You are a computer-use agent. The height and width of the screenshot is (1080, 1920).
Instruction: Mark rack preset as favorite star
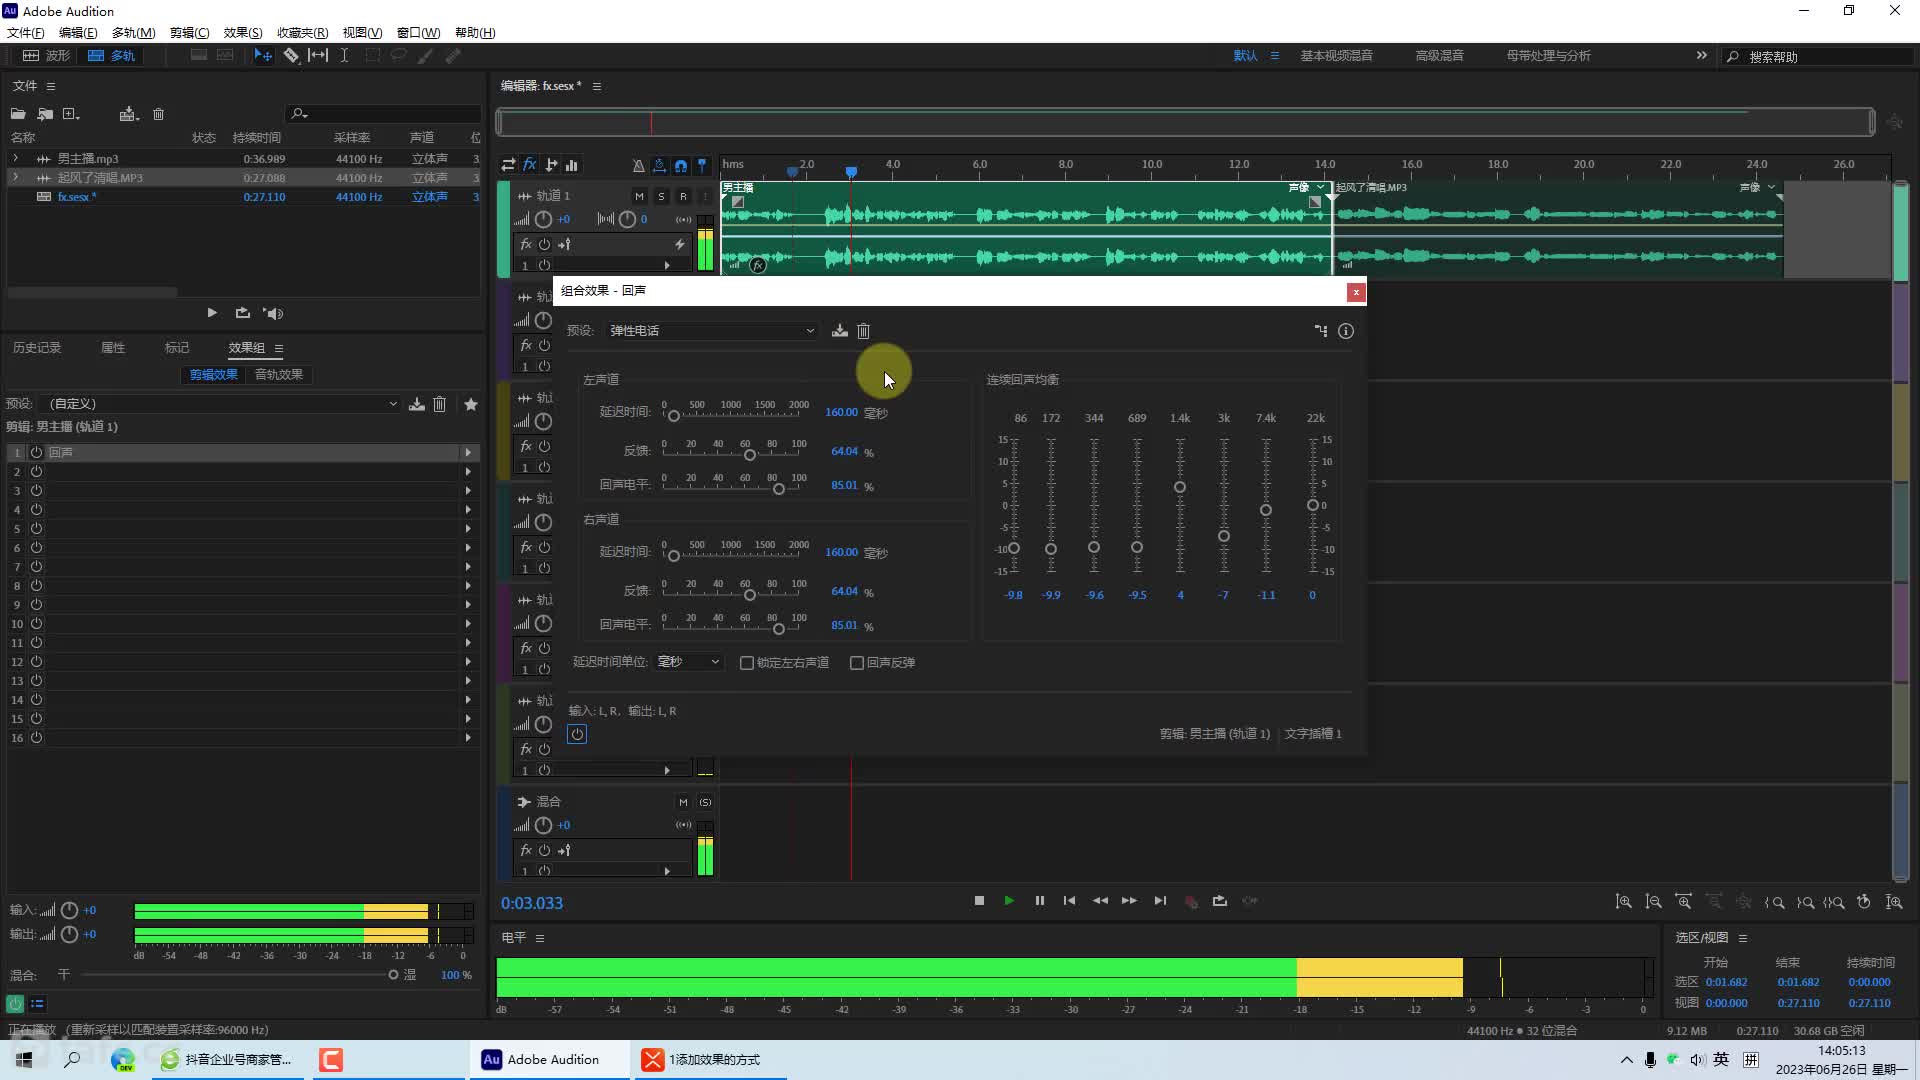pyautogui.click(x=471, y=404)
